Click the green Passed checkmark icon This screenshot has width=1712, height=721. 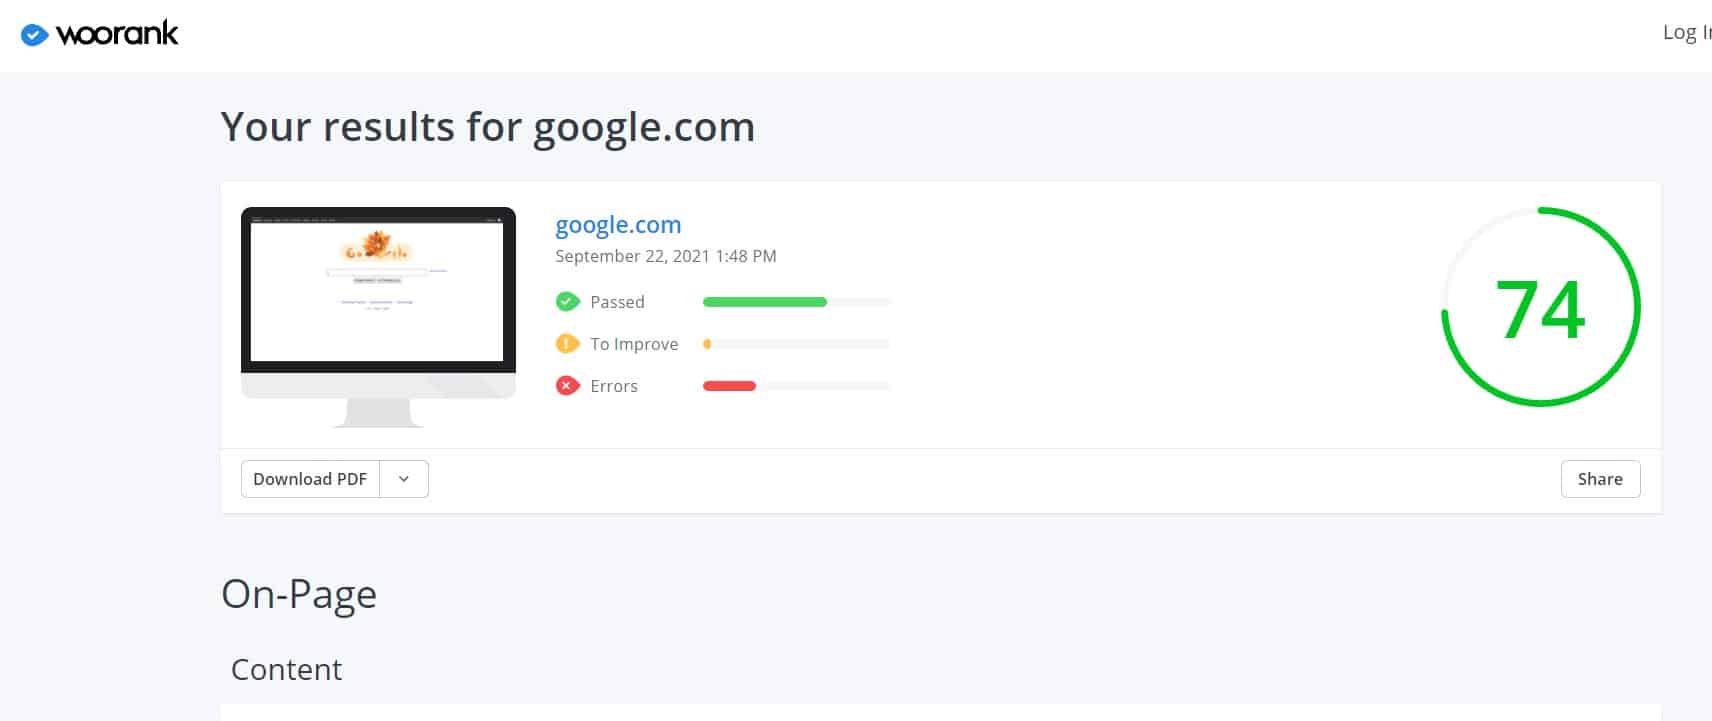pos(567,301)
